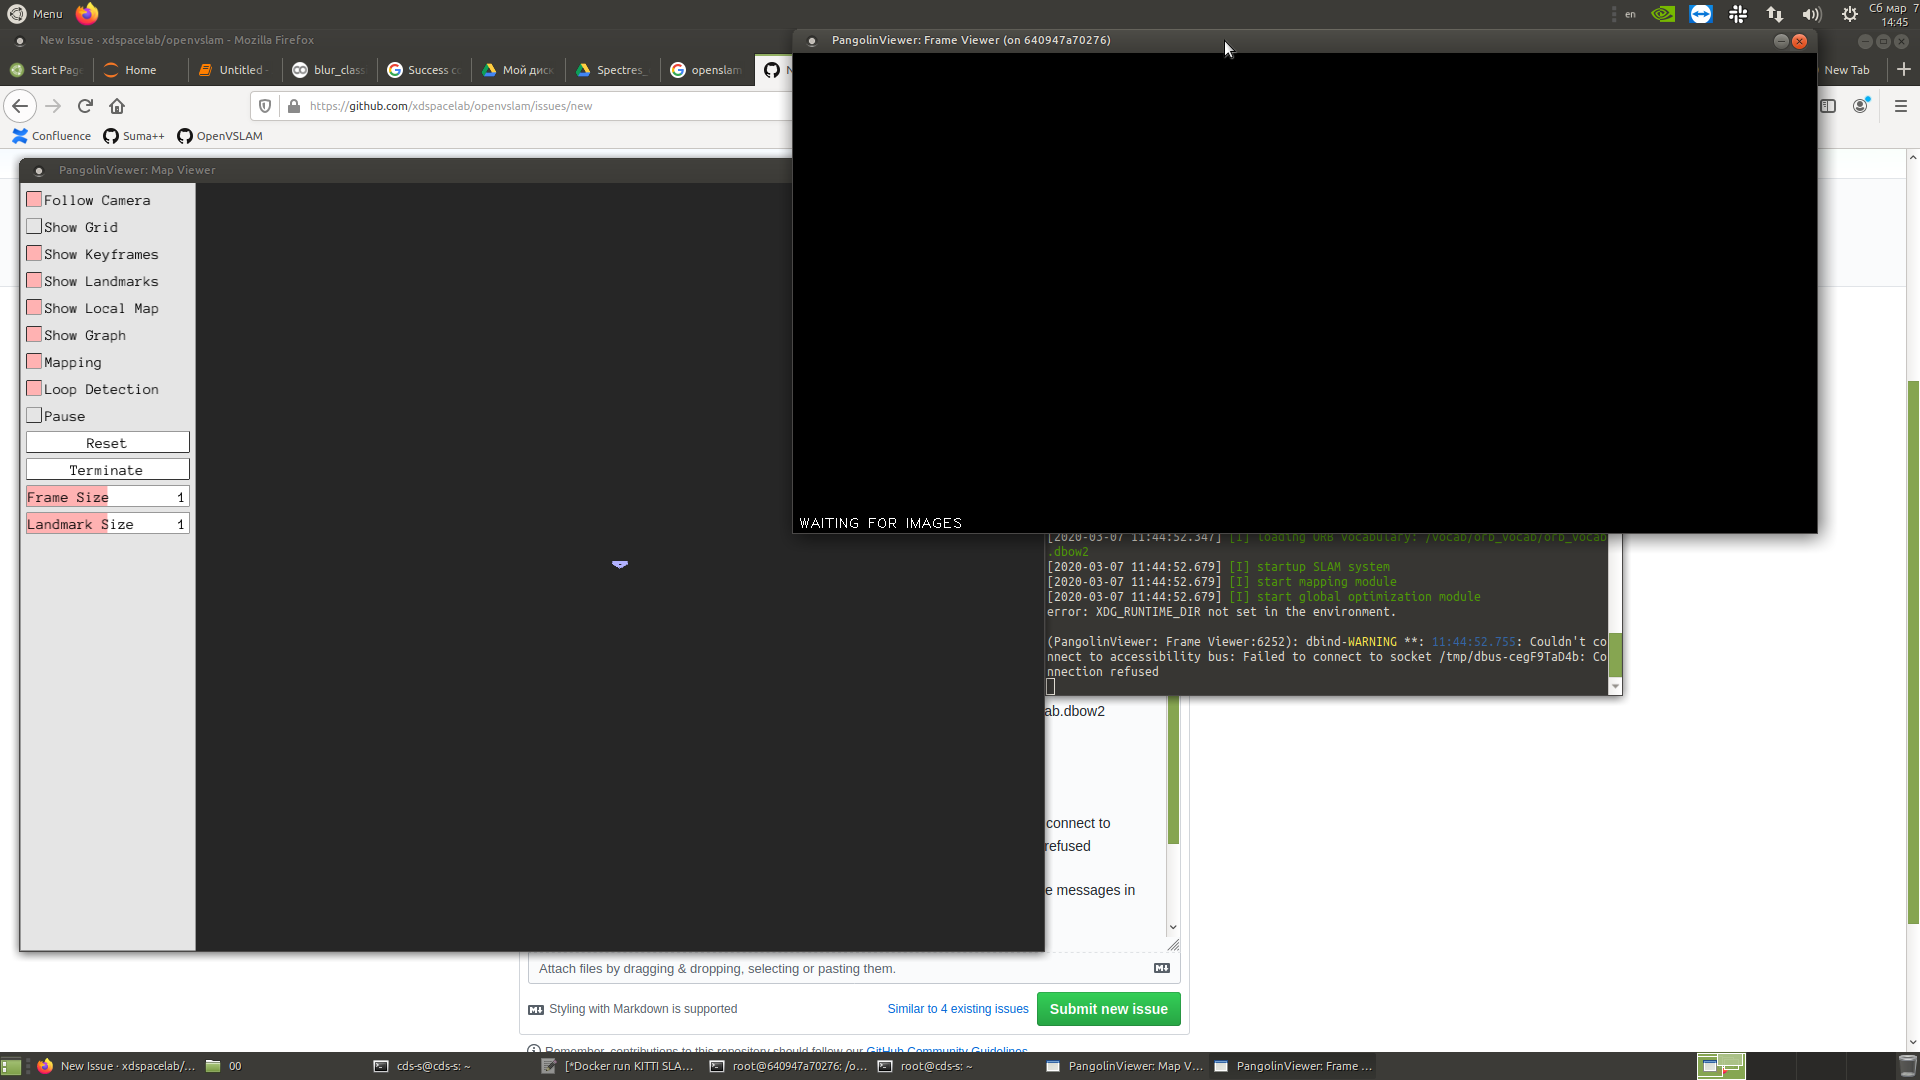Viewport: 1920px width, 1080px height.
Task: Click the Slack icon in the system tray
Action: (1738, 14)
